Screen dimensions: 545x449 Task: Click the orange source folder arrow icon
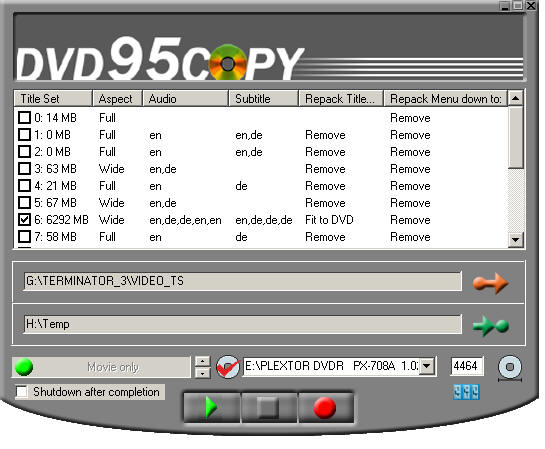[490, 283]
